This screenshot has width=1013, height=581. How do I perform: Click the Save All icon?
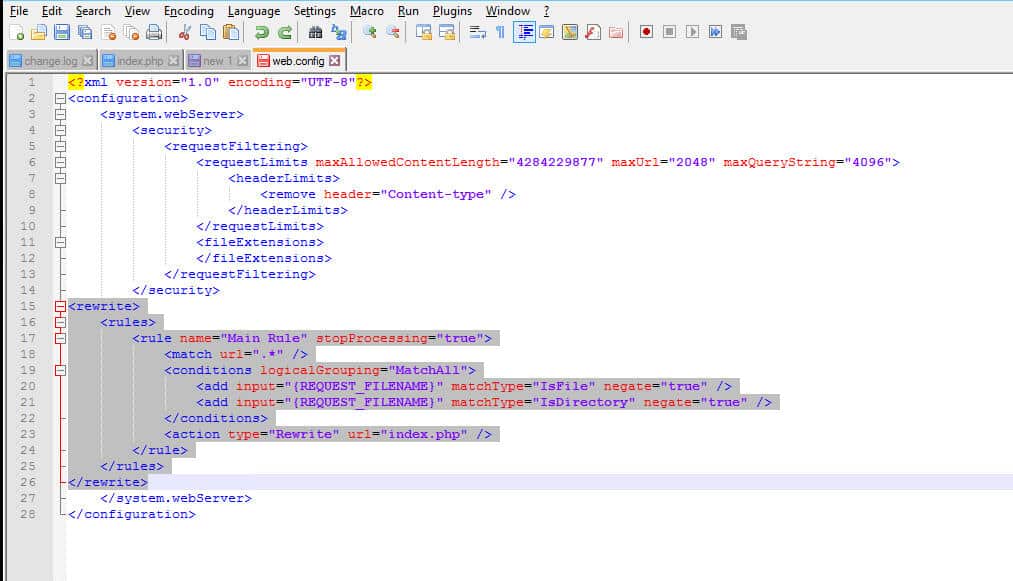85,32
